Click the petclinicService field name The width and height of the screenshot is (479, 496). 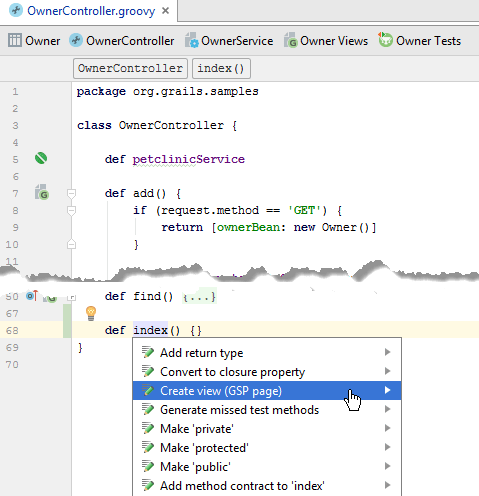(x=189, y=159)
